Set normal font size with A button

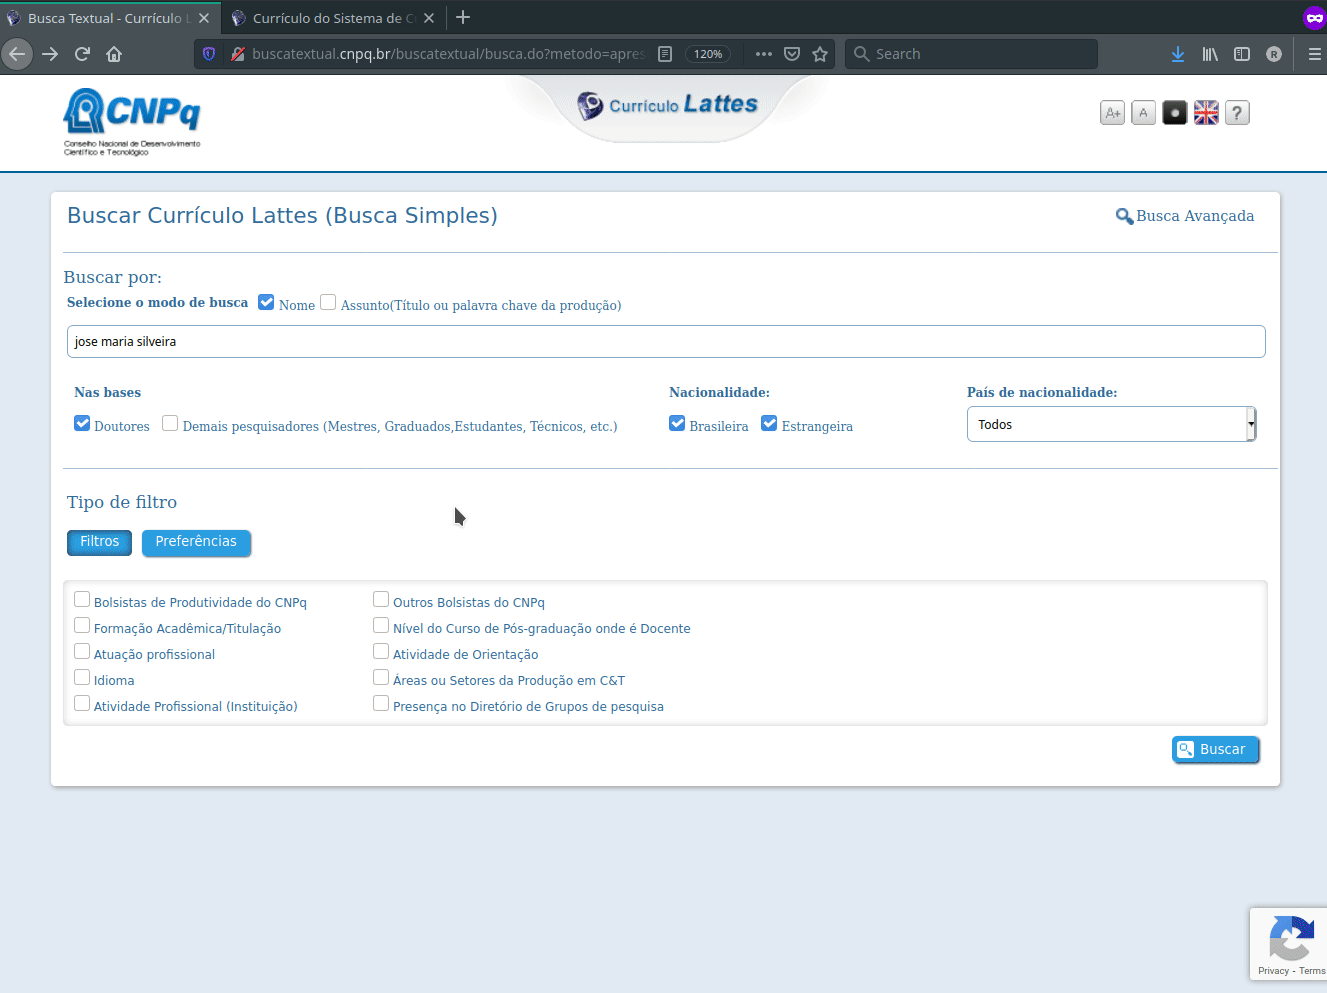point(1144,113)
